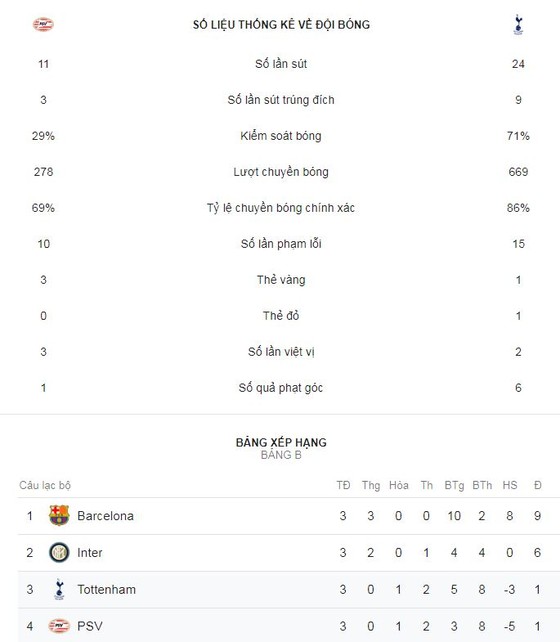
Task: Click the Barcelona club logo in standings
Action: point(59,515)
